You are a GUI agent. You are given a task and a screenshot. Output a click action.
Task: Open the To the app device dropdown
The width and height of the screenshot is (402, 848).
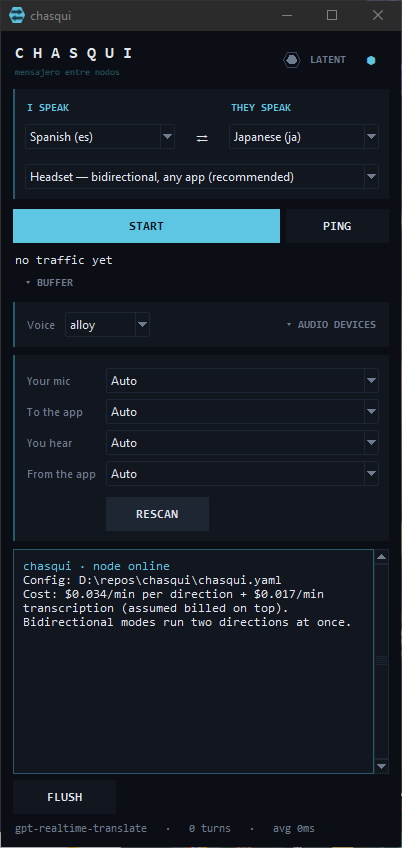(242, 412)
